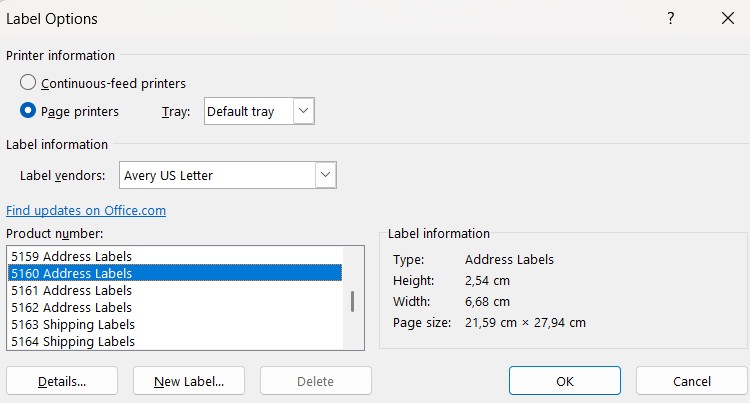Close the Label Options dialog

coord(727,18)
